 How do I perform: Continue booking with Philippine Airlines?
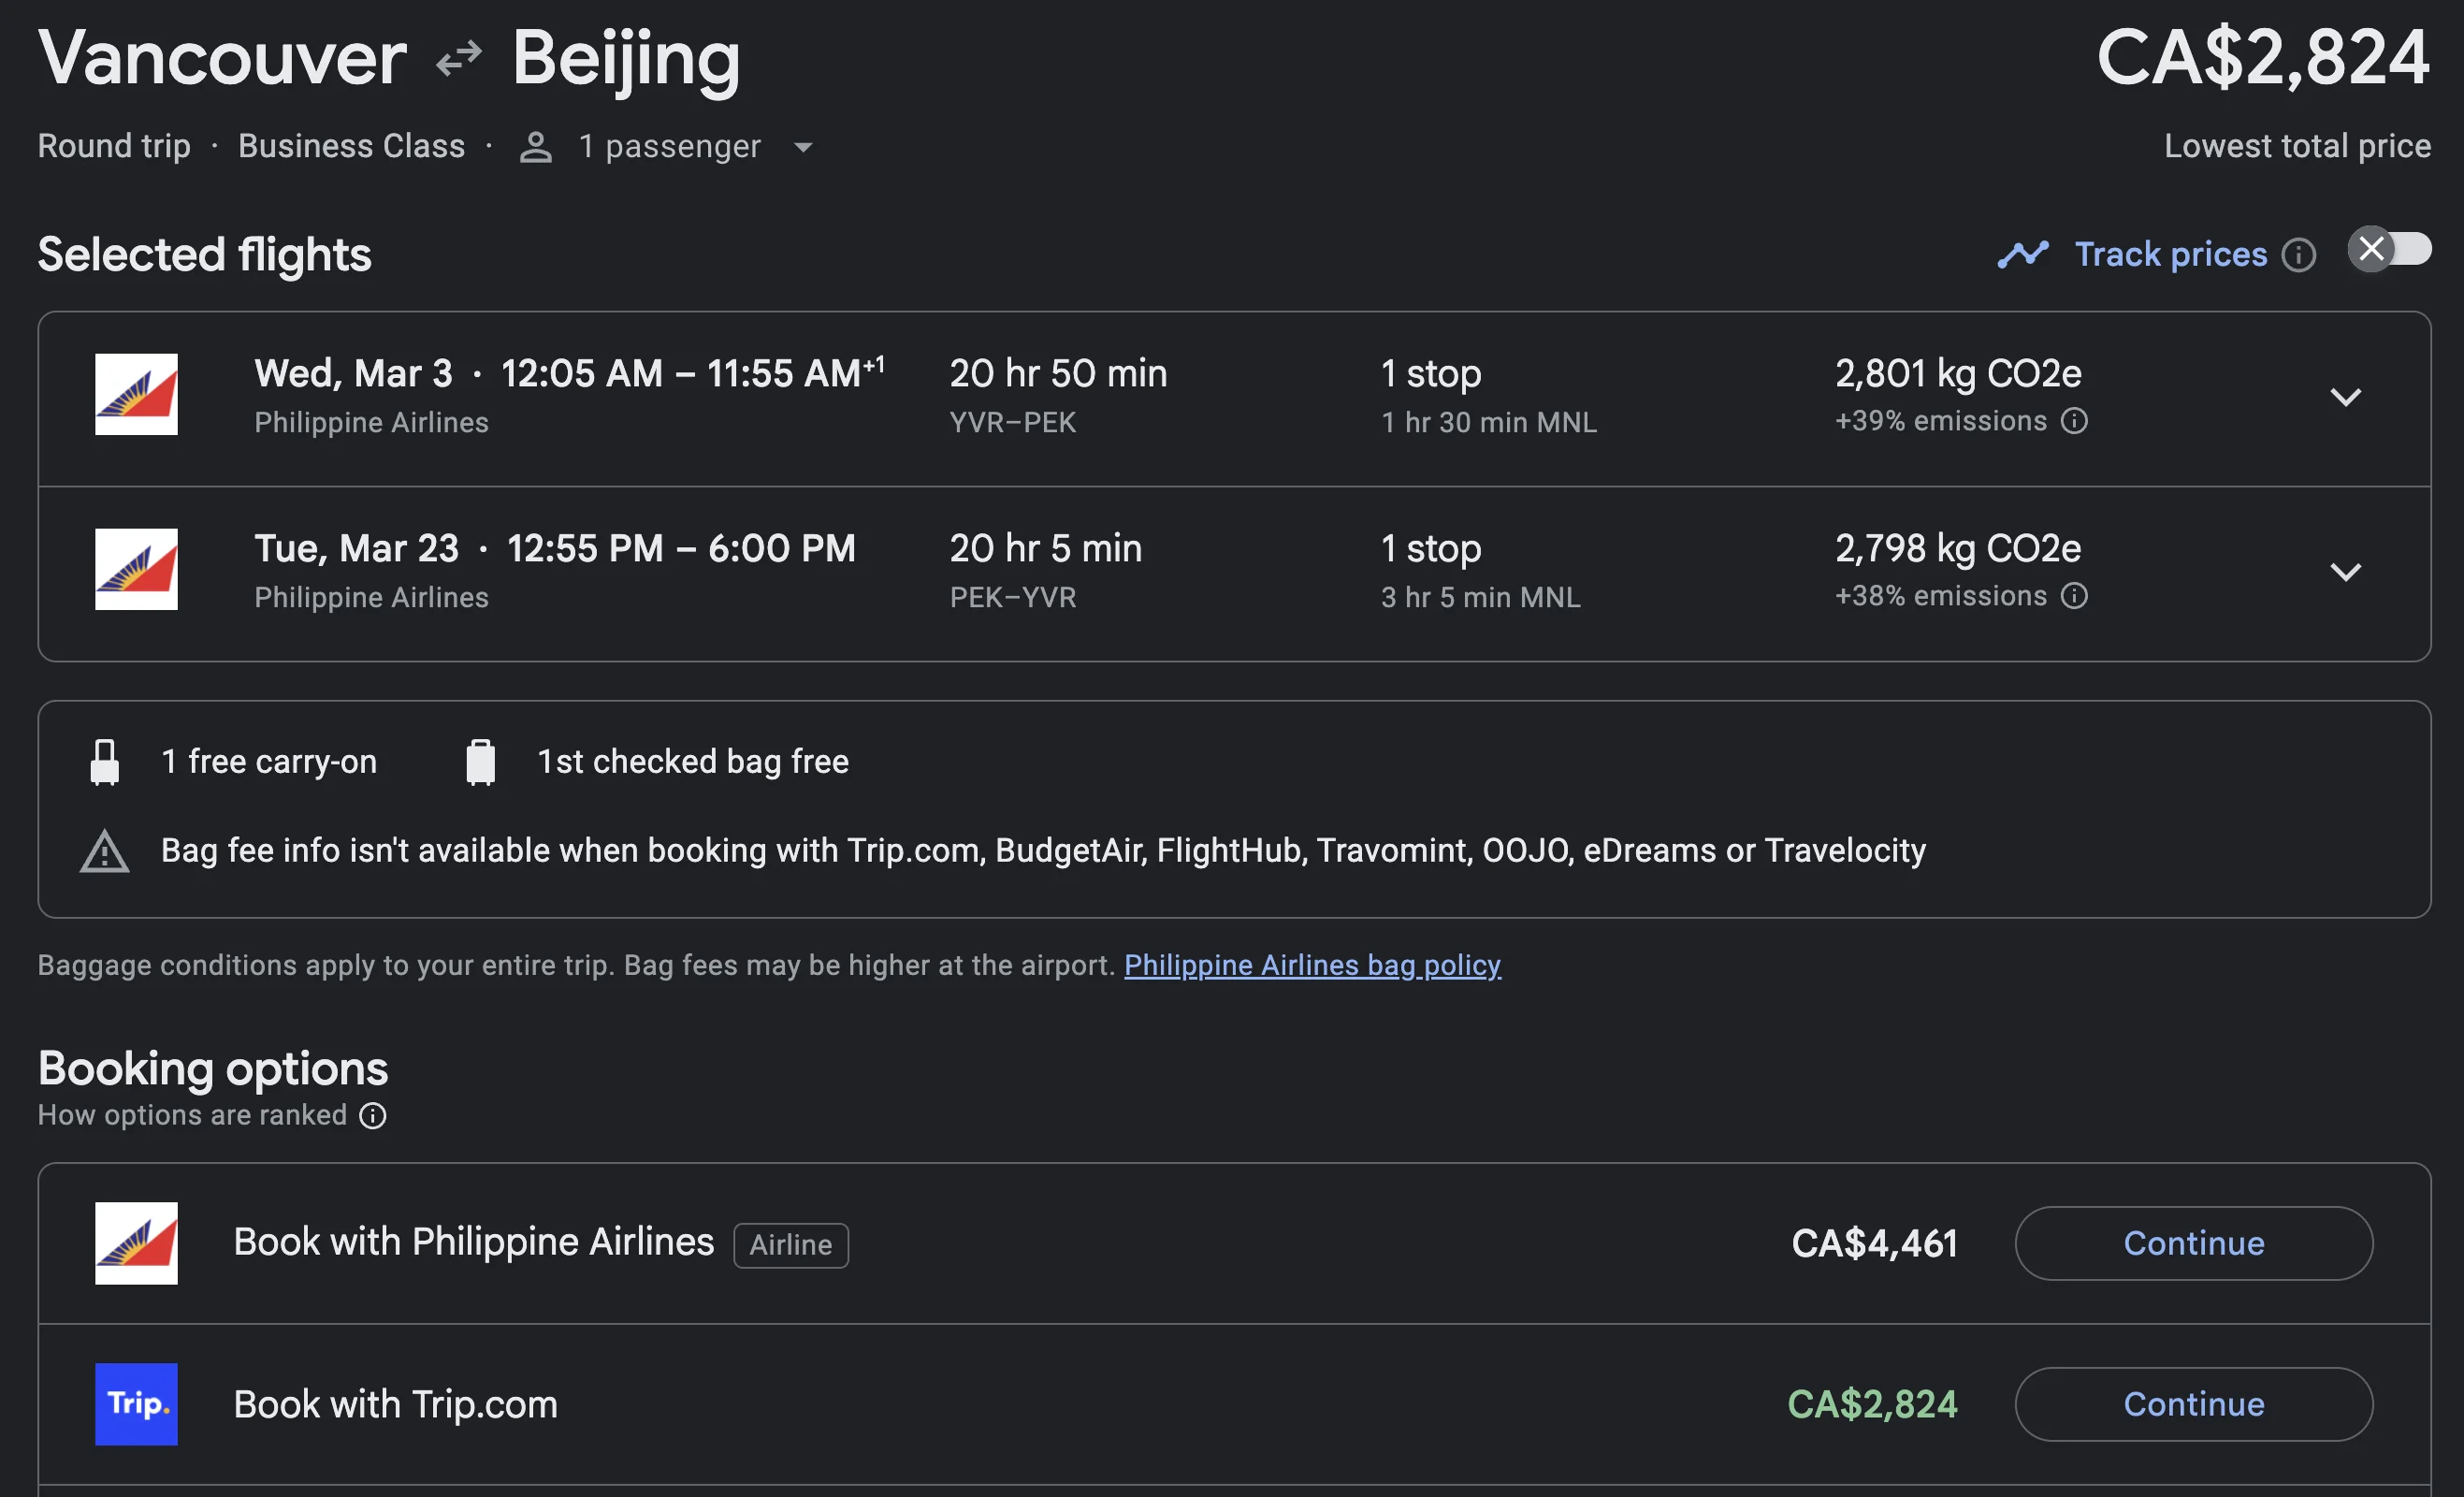pyautogui.click(x=2193, y=1243)
